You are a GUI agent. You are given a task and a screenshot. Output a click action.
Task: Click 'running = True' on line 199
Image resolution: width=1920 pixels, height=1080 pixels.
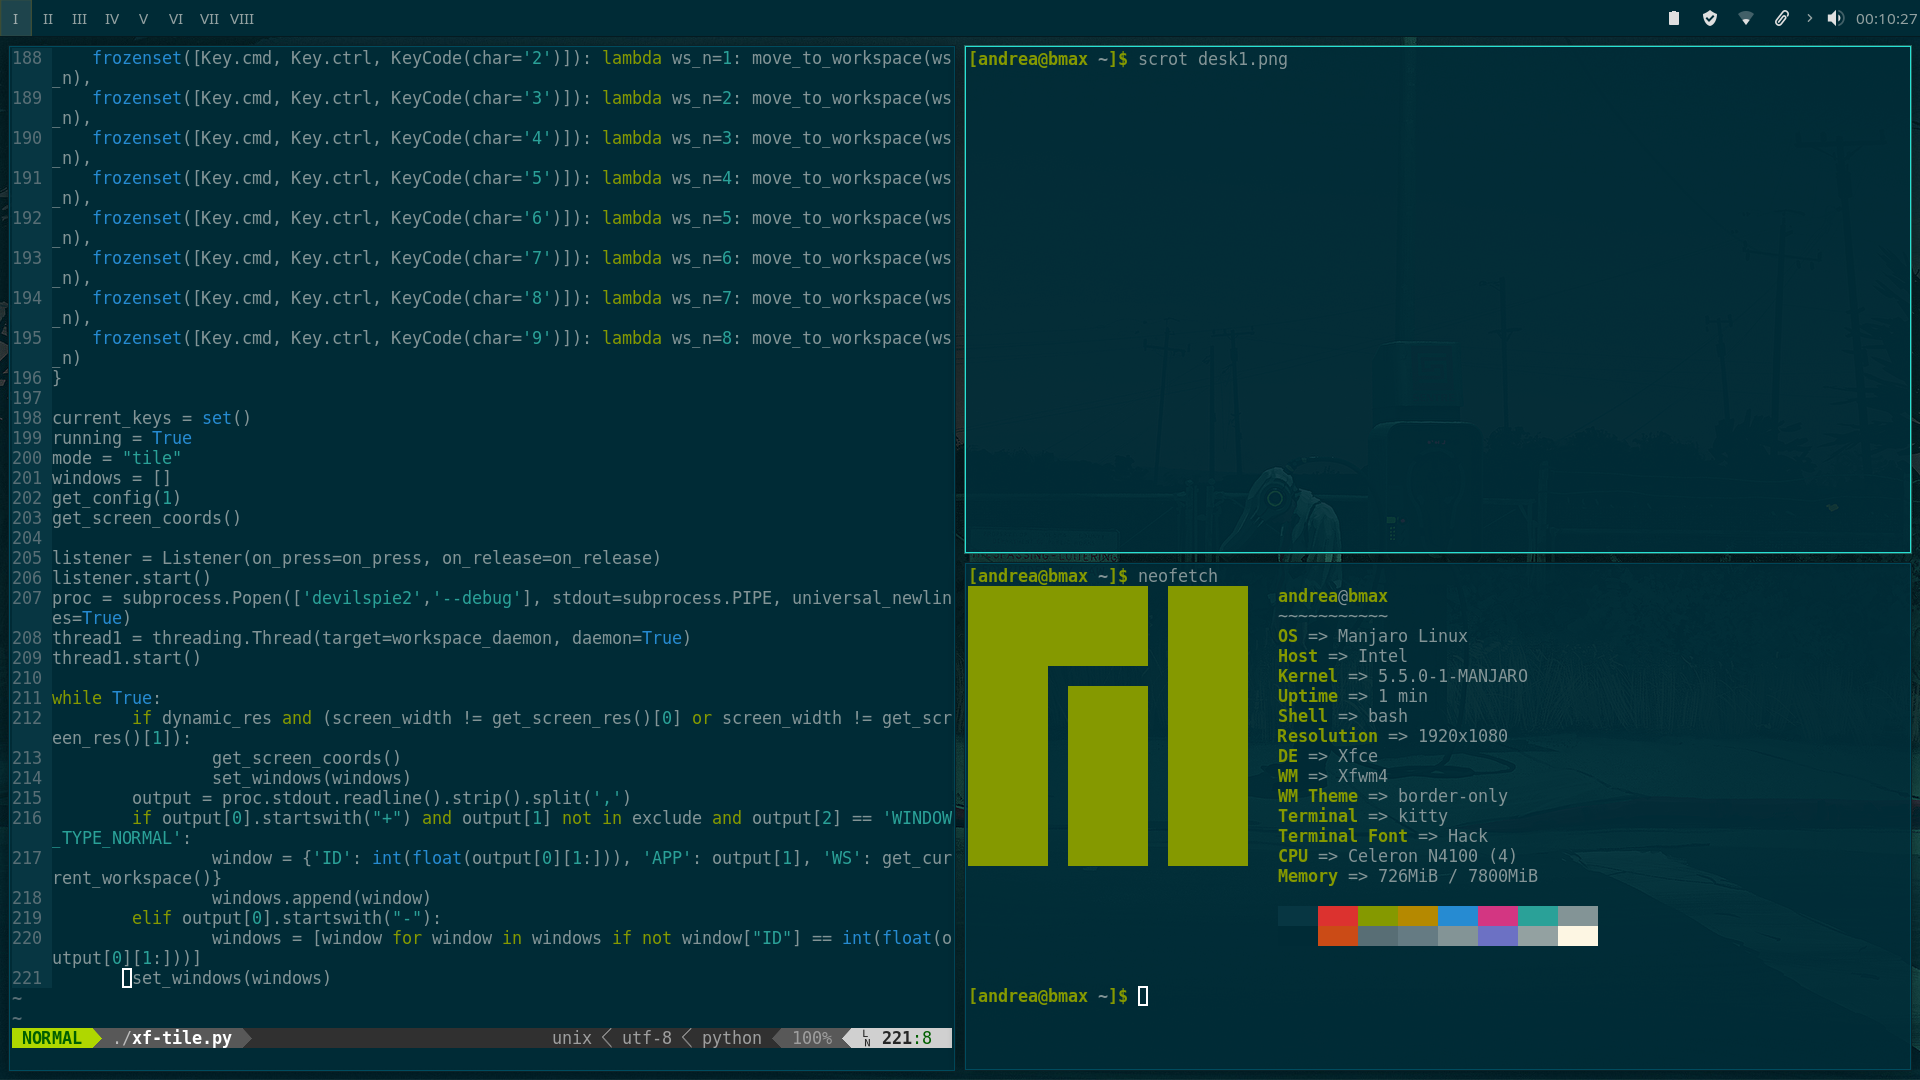click(122, 438)
